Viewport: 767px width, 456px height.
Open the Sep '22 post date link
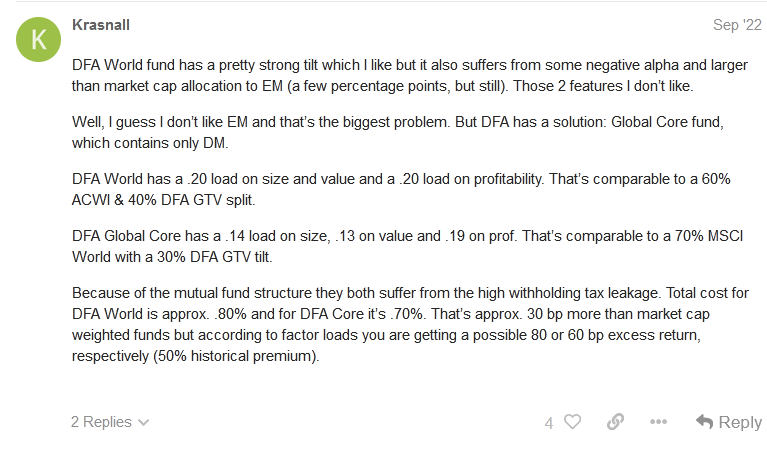pyautogui.click(x=737, y=25)
